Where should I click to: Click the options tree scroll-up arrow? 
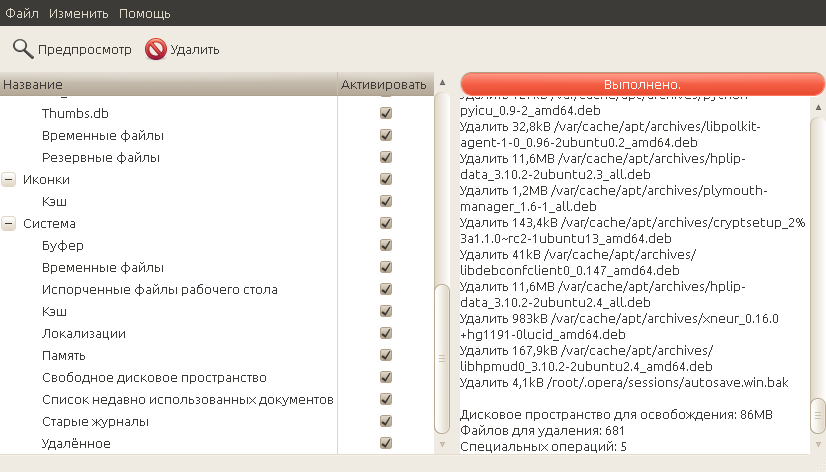(x=442, y=85)
